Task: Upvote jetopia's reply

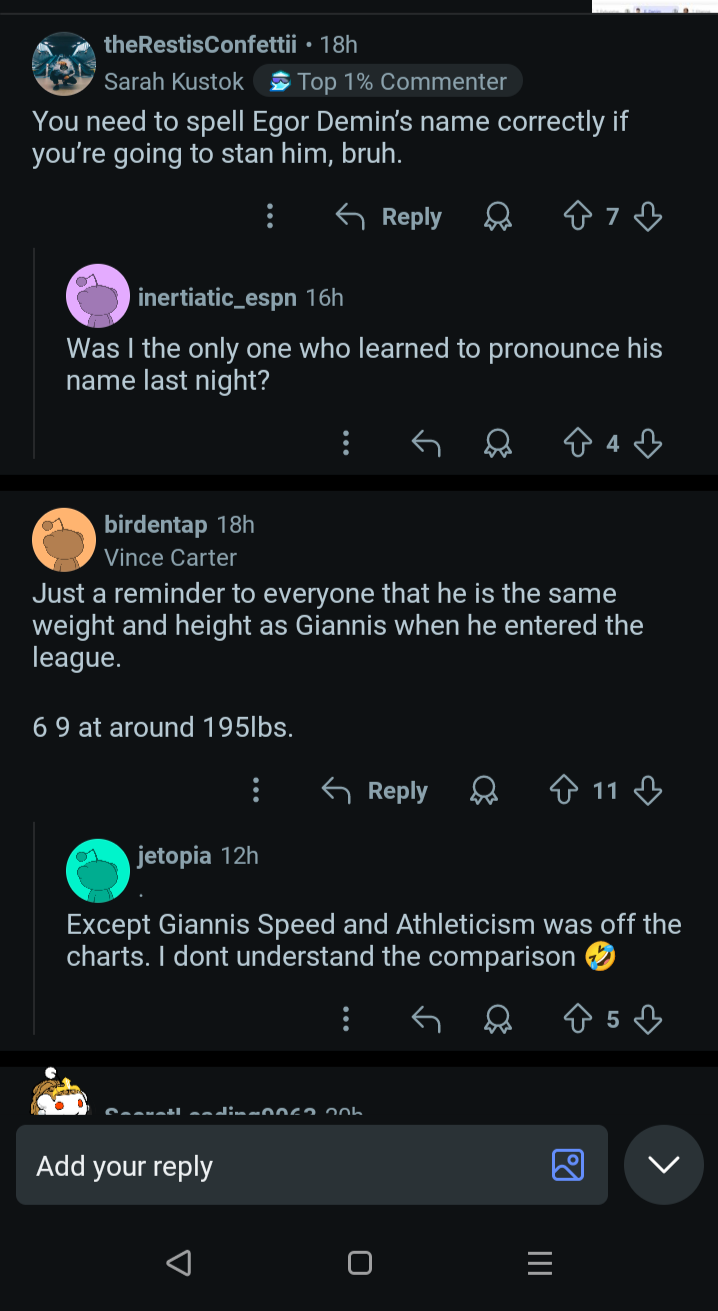Action: 579,1019
